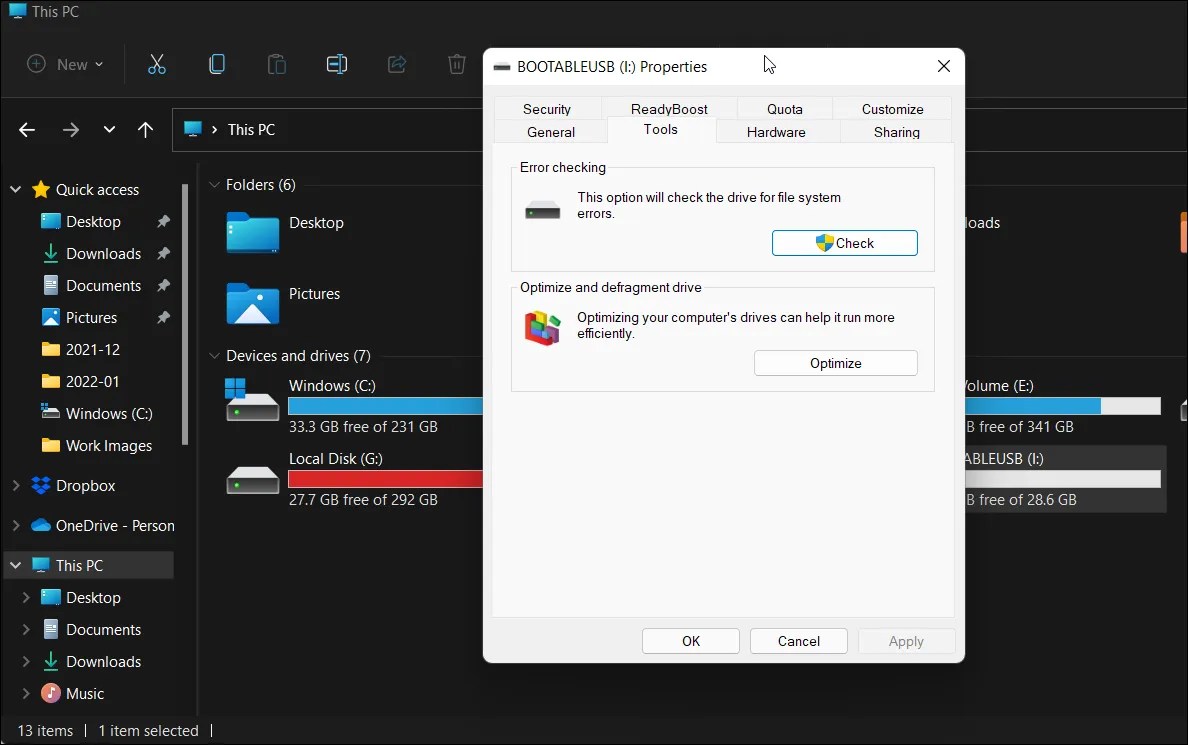The width and height of the screenshot is (1188, 745).
Task: Click the Optimize button to defragment
Action: pos(836,363)
